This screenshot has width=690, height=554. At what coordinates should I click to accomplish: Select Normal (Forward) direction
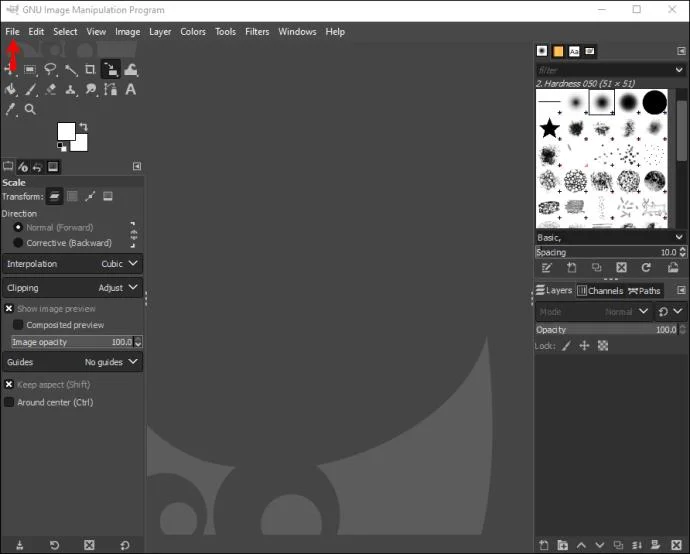click(x=18, y=227)
